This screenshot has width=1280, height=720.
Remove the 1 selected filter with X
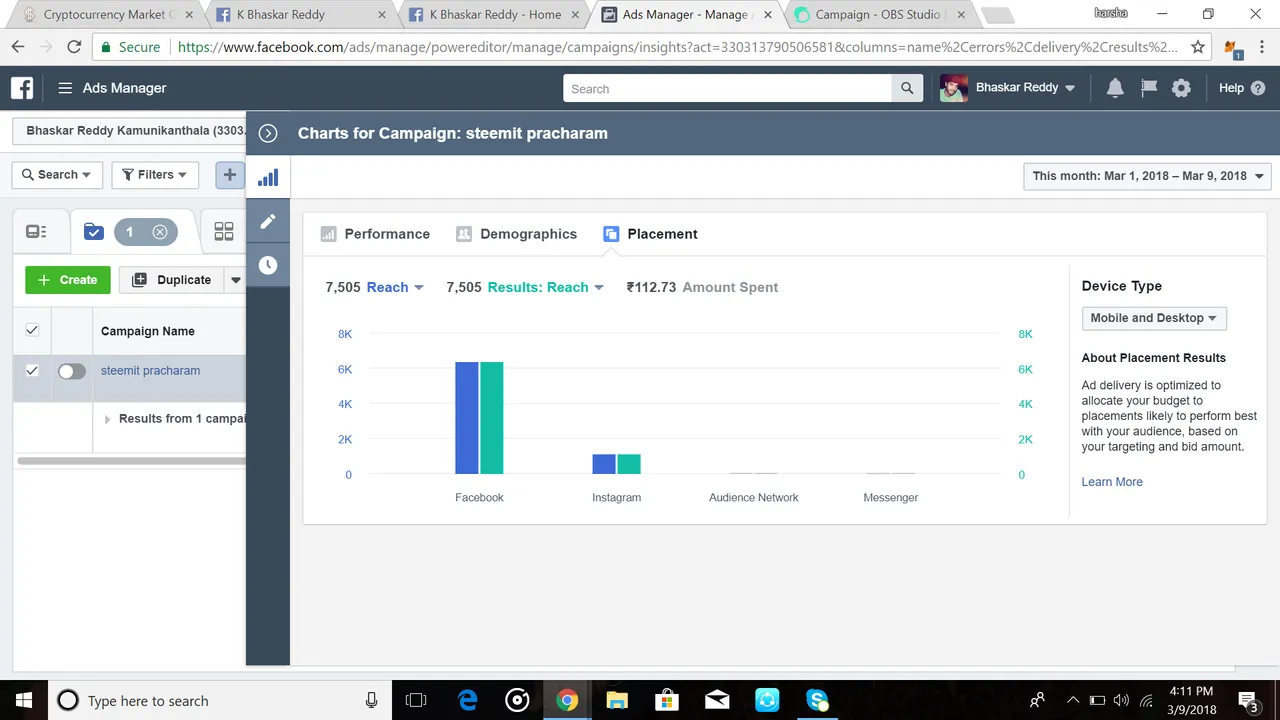[x=160, y=232]
